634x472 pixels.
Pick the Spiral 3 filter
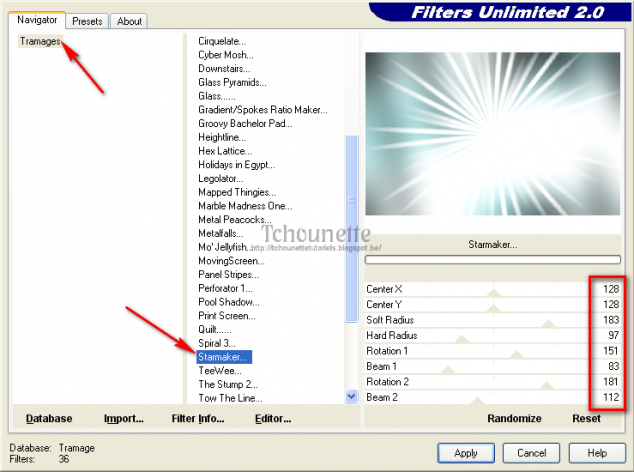point(219,343)
